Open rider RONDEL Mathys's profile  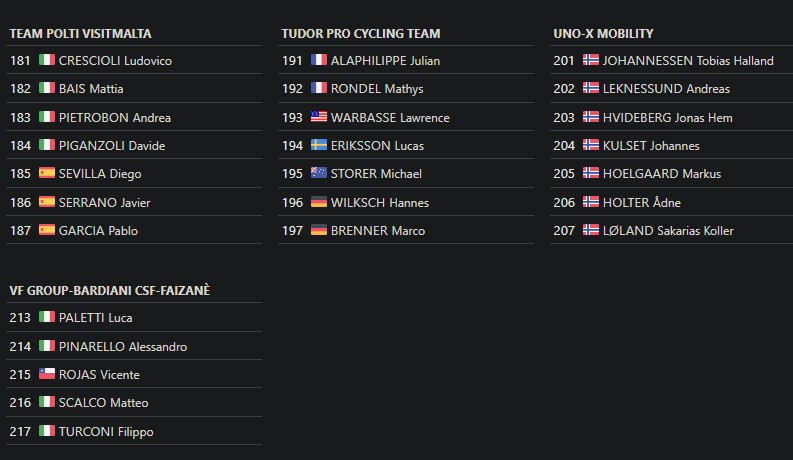[377, 88]
